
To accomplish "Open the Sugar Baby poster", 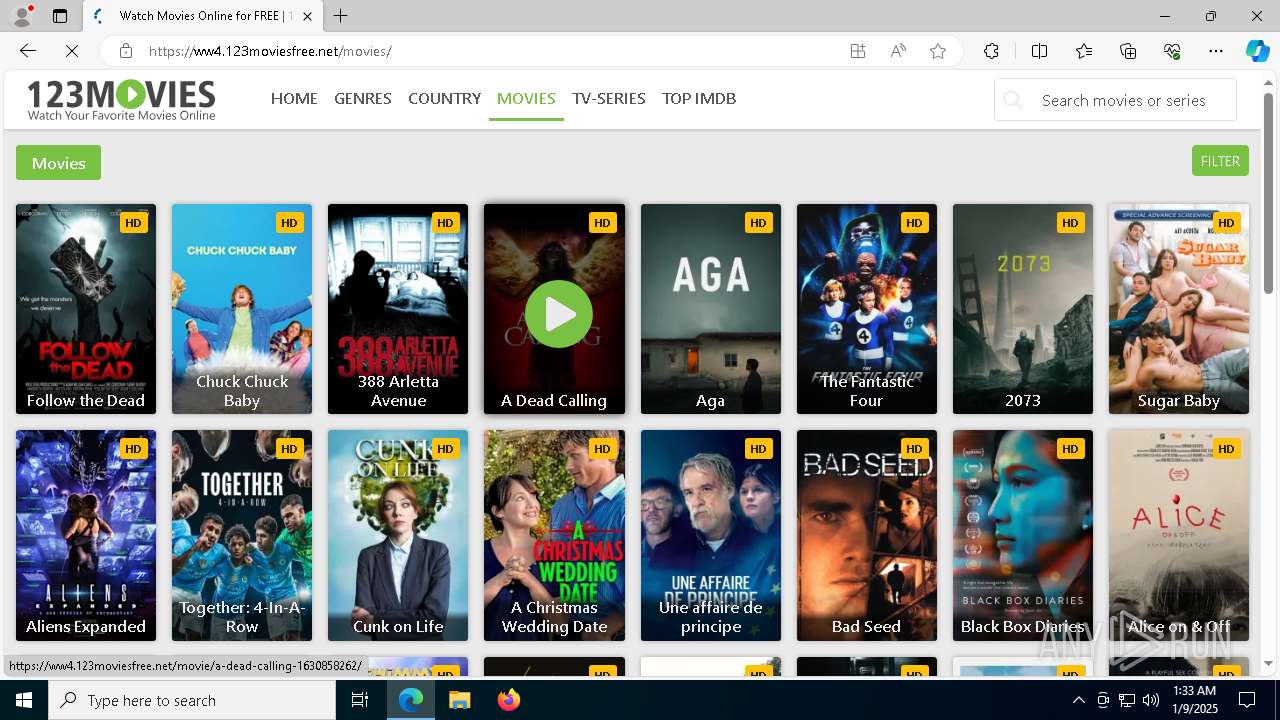I will coord(1179,309).
